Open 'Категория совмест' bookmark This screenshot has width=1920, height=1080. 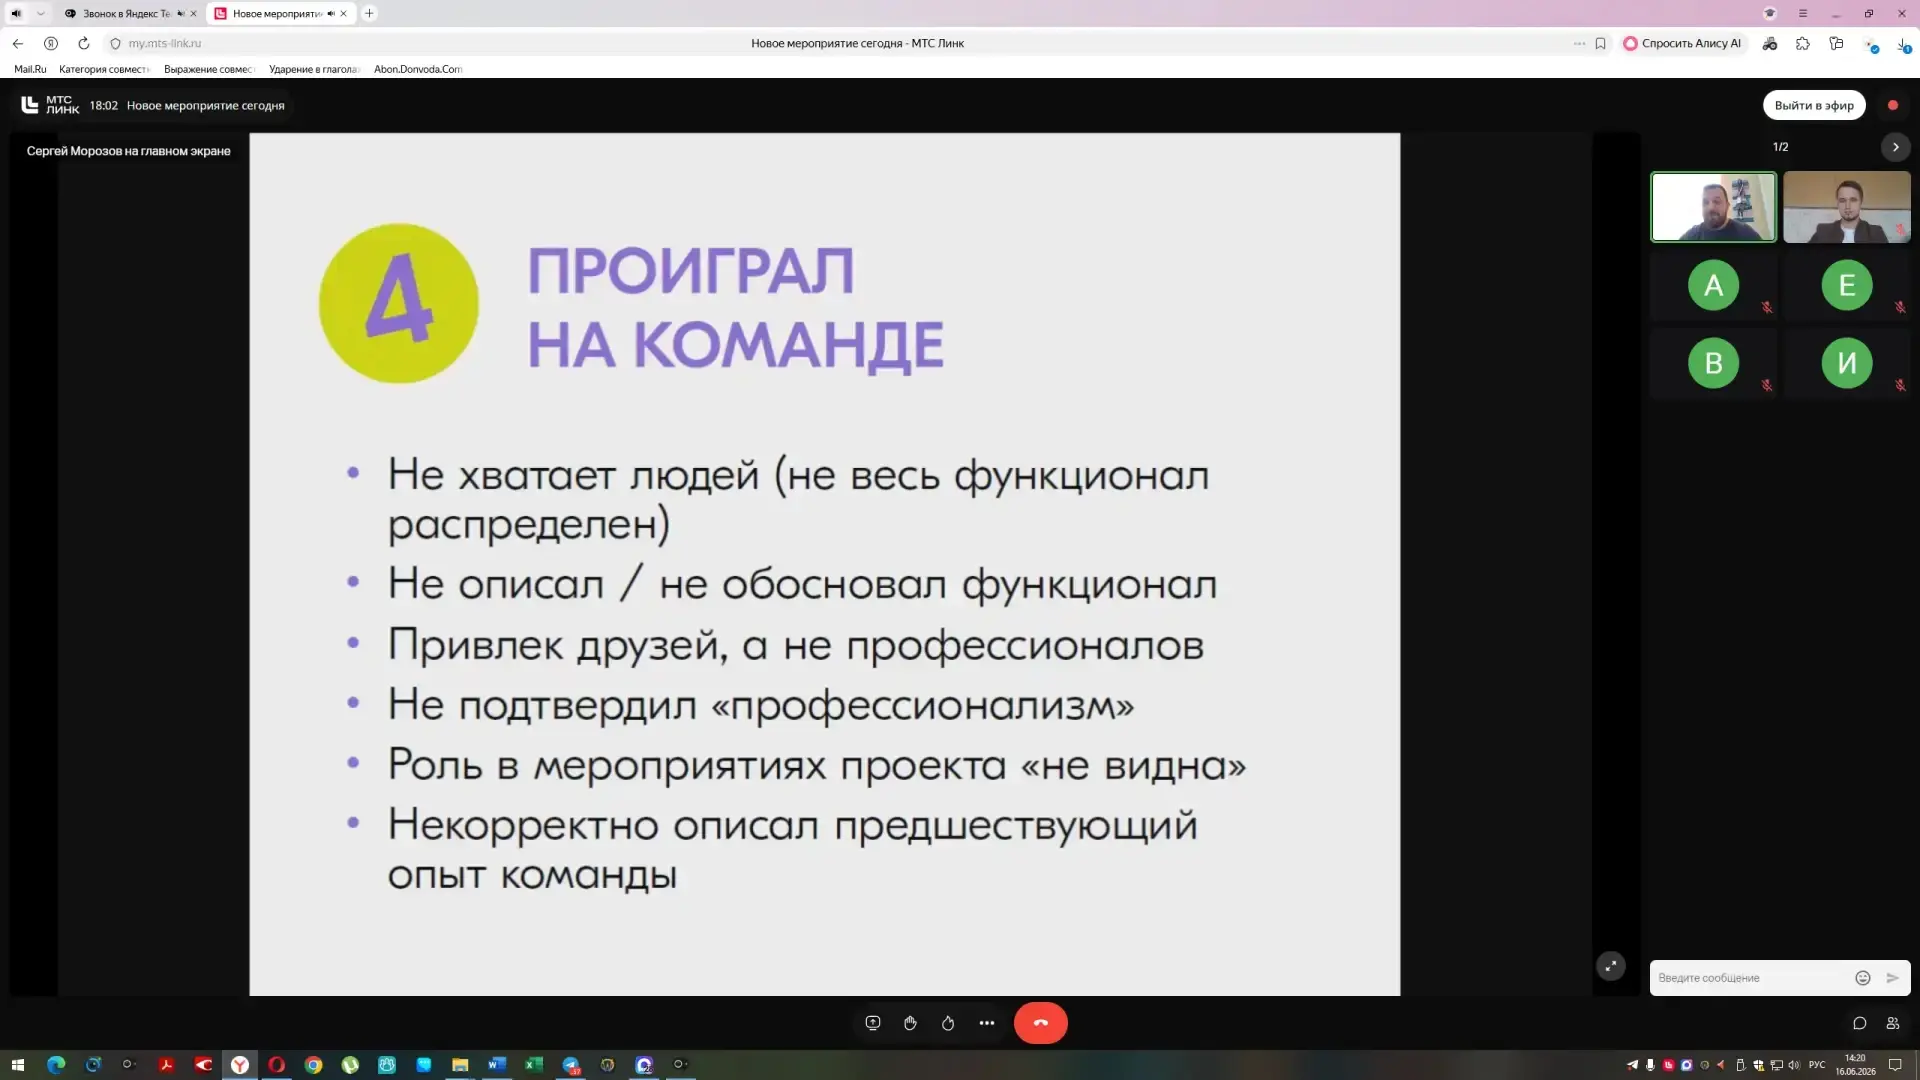pyautogui.click(x=104, y=69)
